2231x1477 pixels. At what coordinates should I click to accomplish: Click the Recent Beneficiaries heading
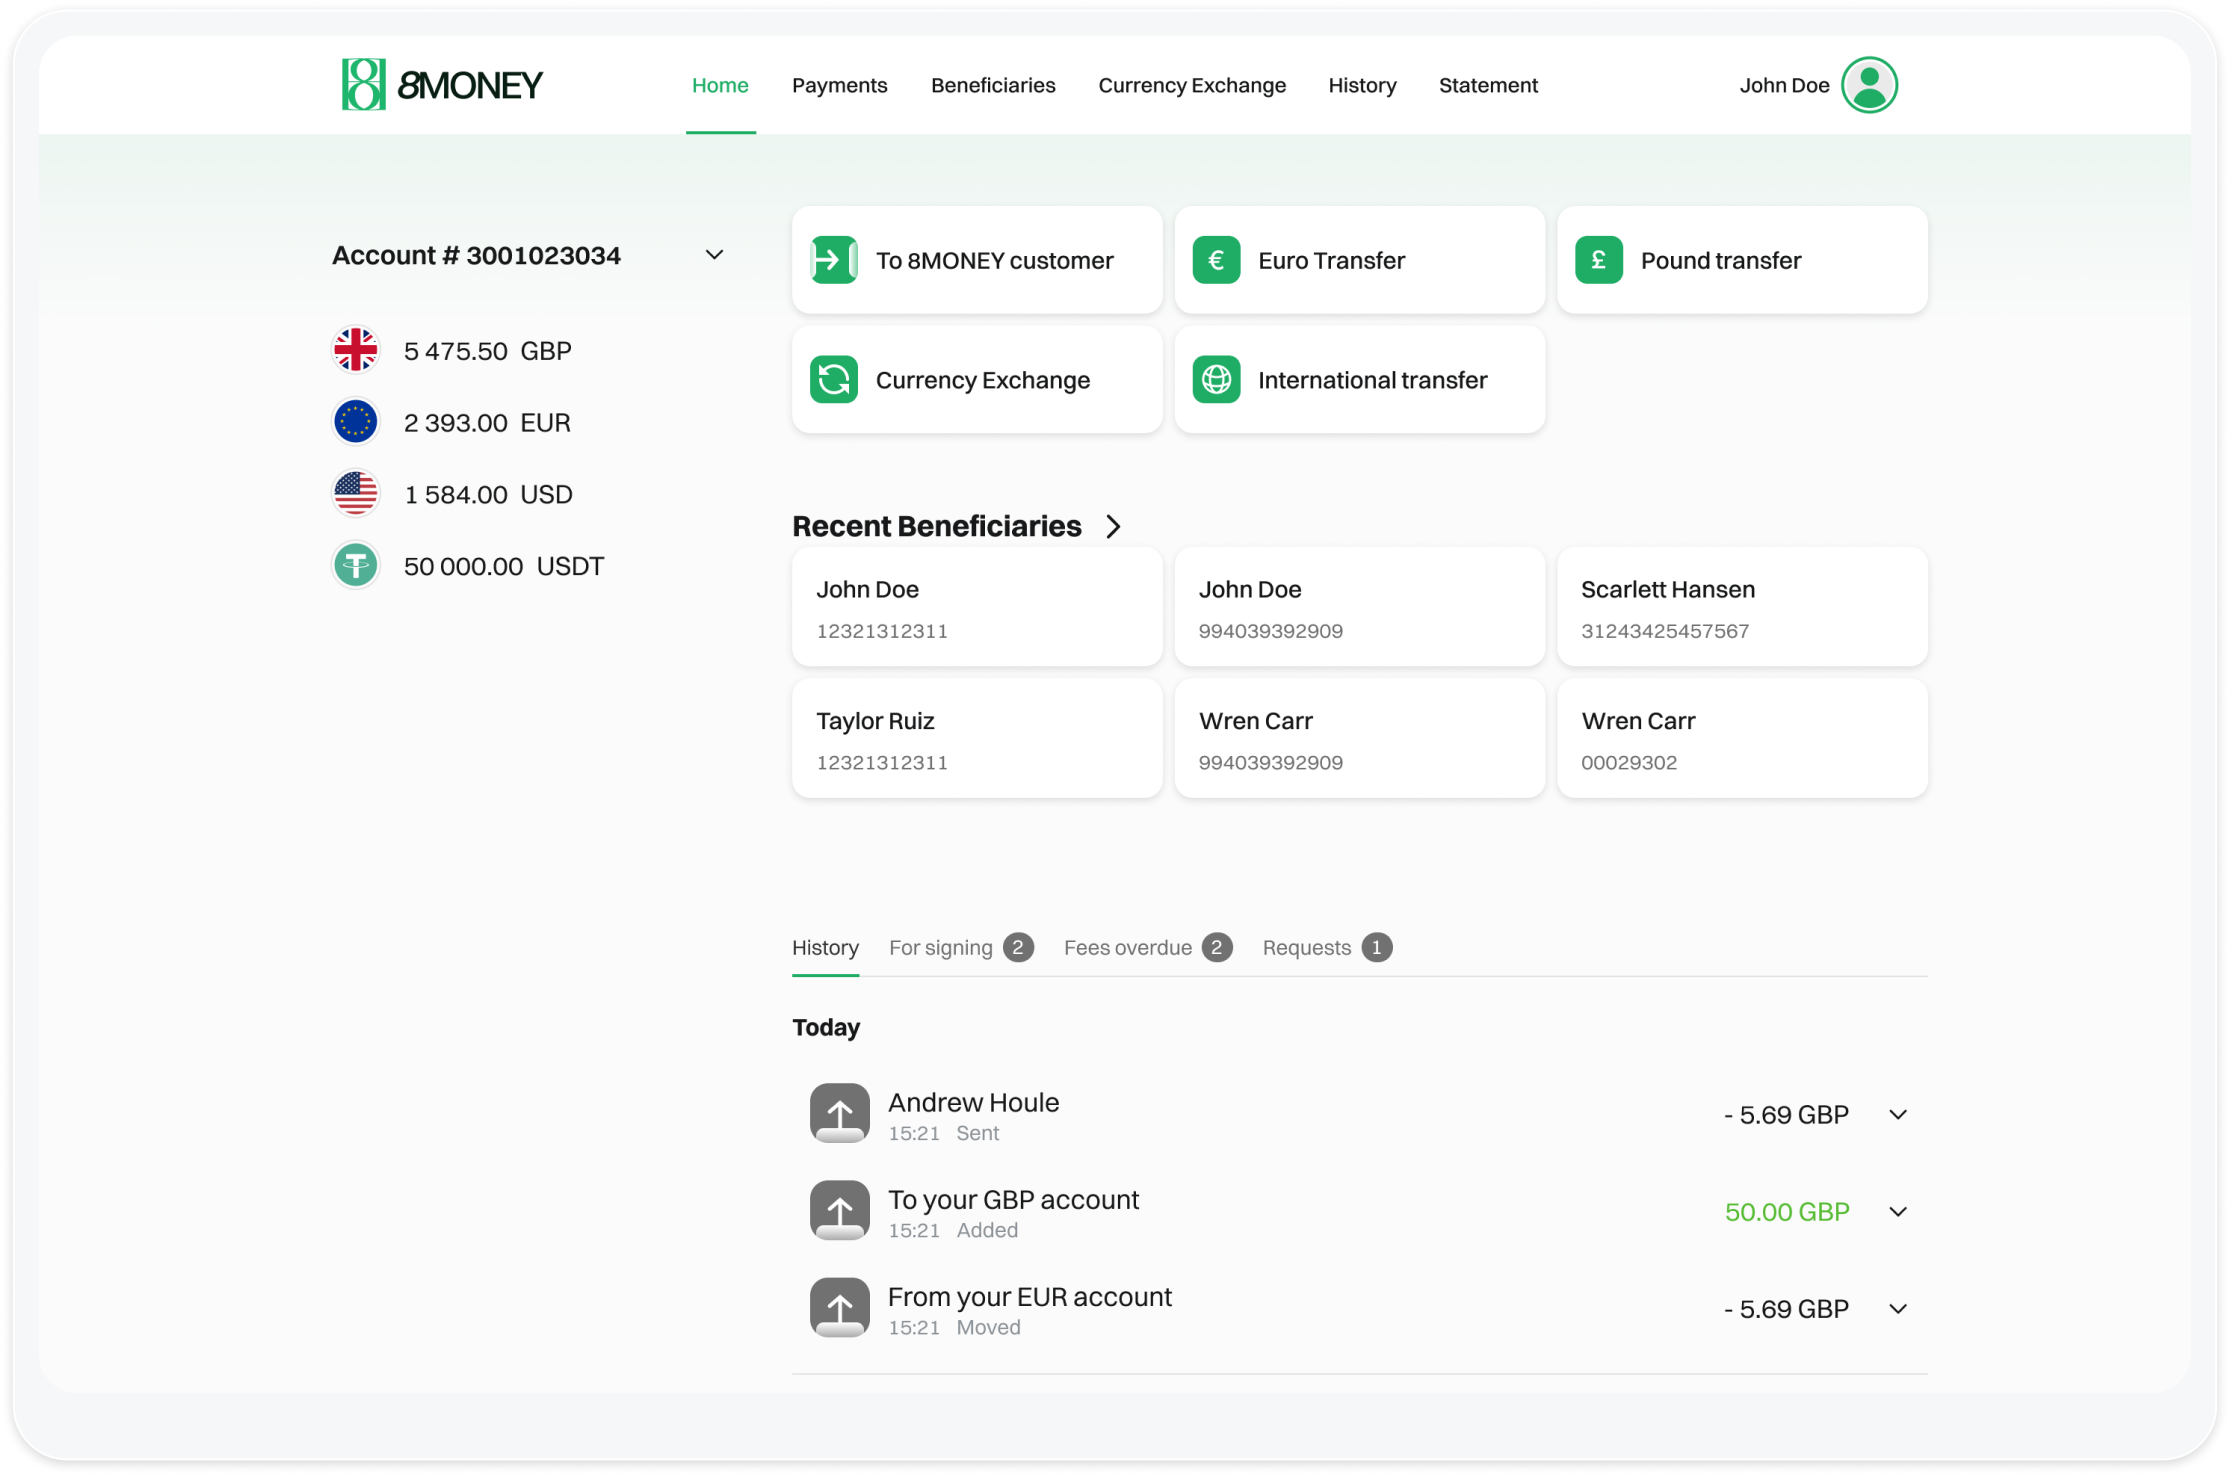(937, 526)
